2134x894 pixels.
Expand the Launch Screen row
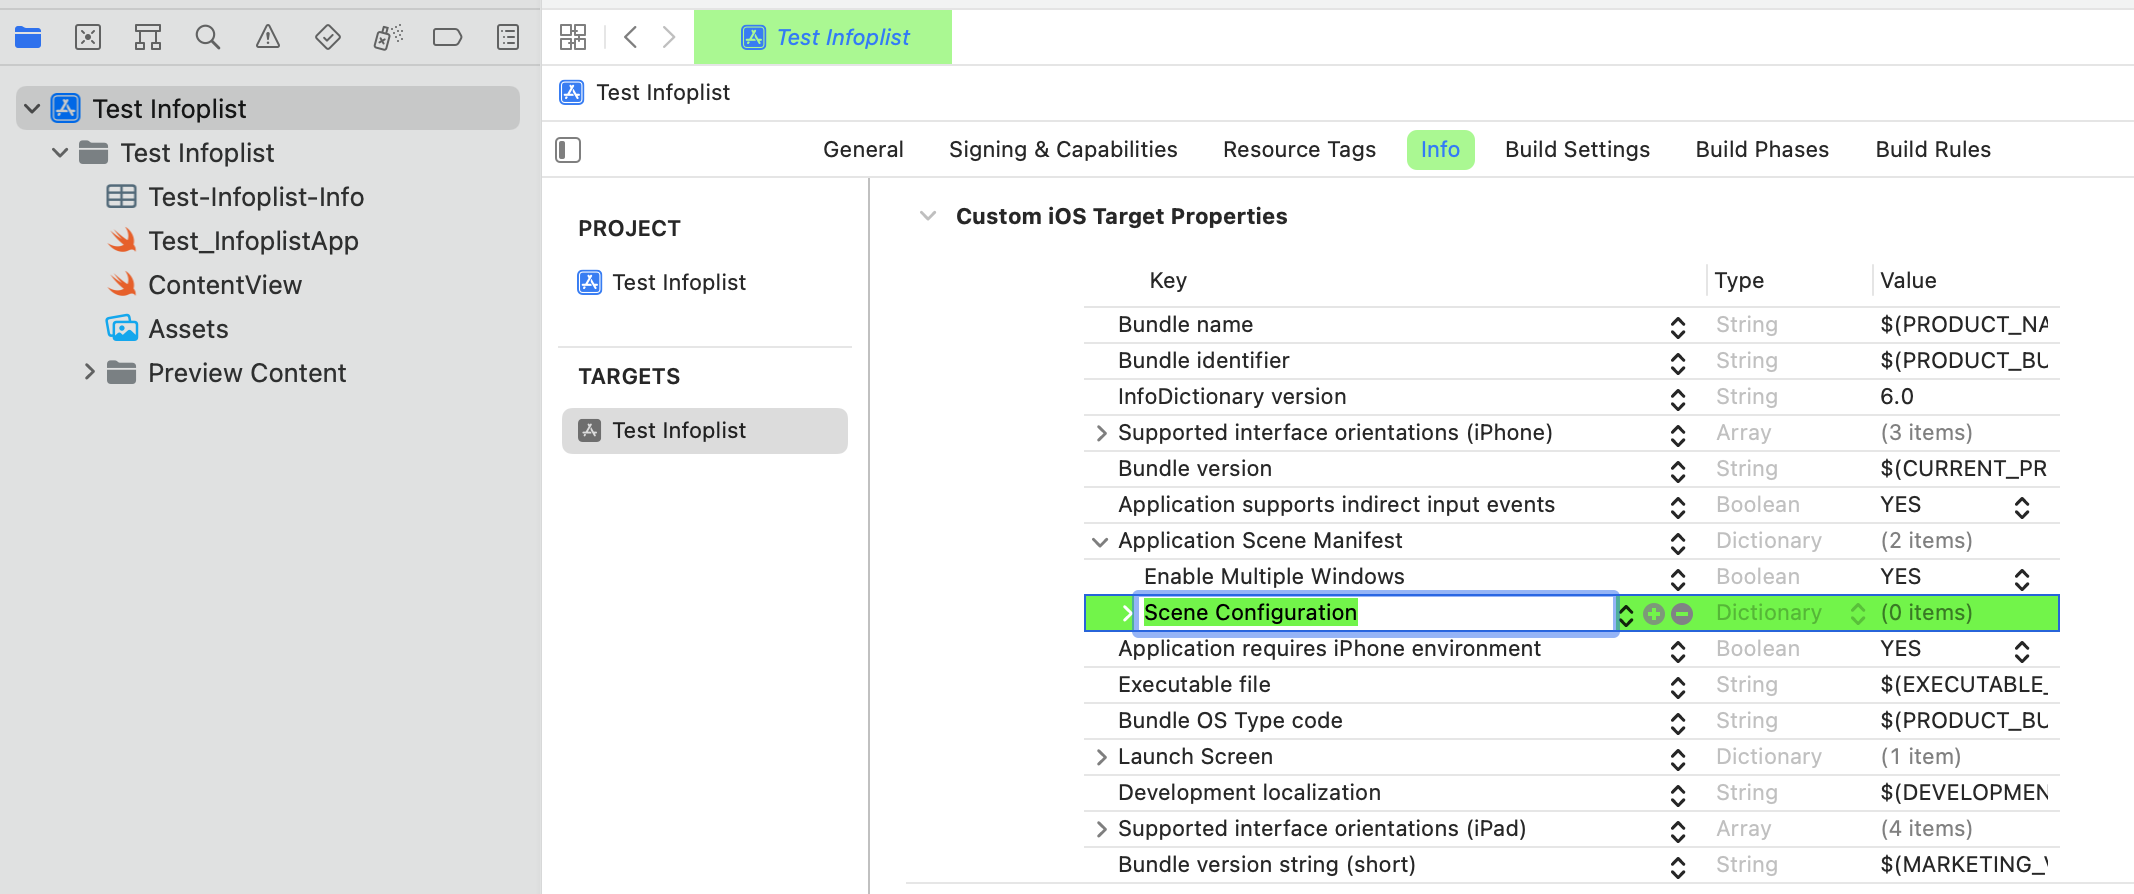point(1101,757)
